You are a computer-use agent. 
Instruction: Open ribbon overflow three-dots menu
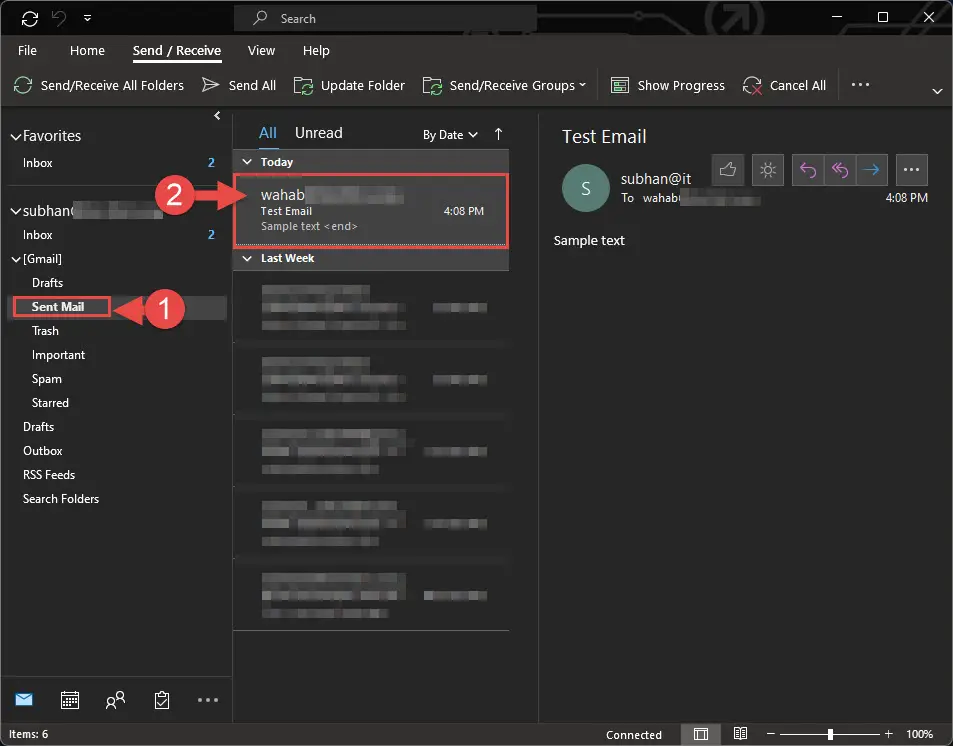860,85
